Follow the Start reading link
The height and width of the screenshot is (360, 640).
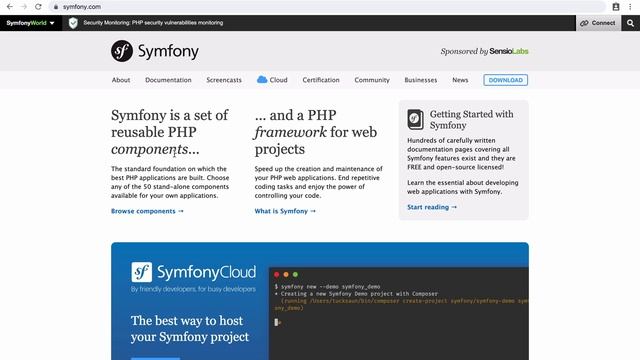click(432, 207)
